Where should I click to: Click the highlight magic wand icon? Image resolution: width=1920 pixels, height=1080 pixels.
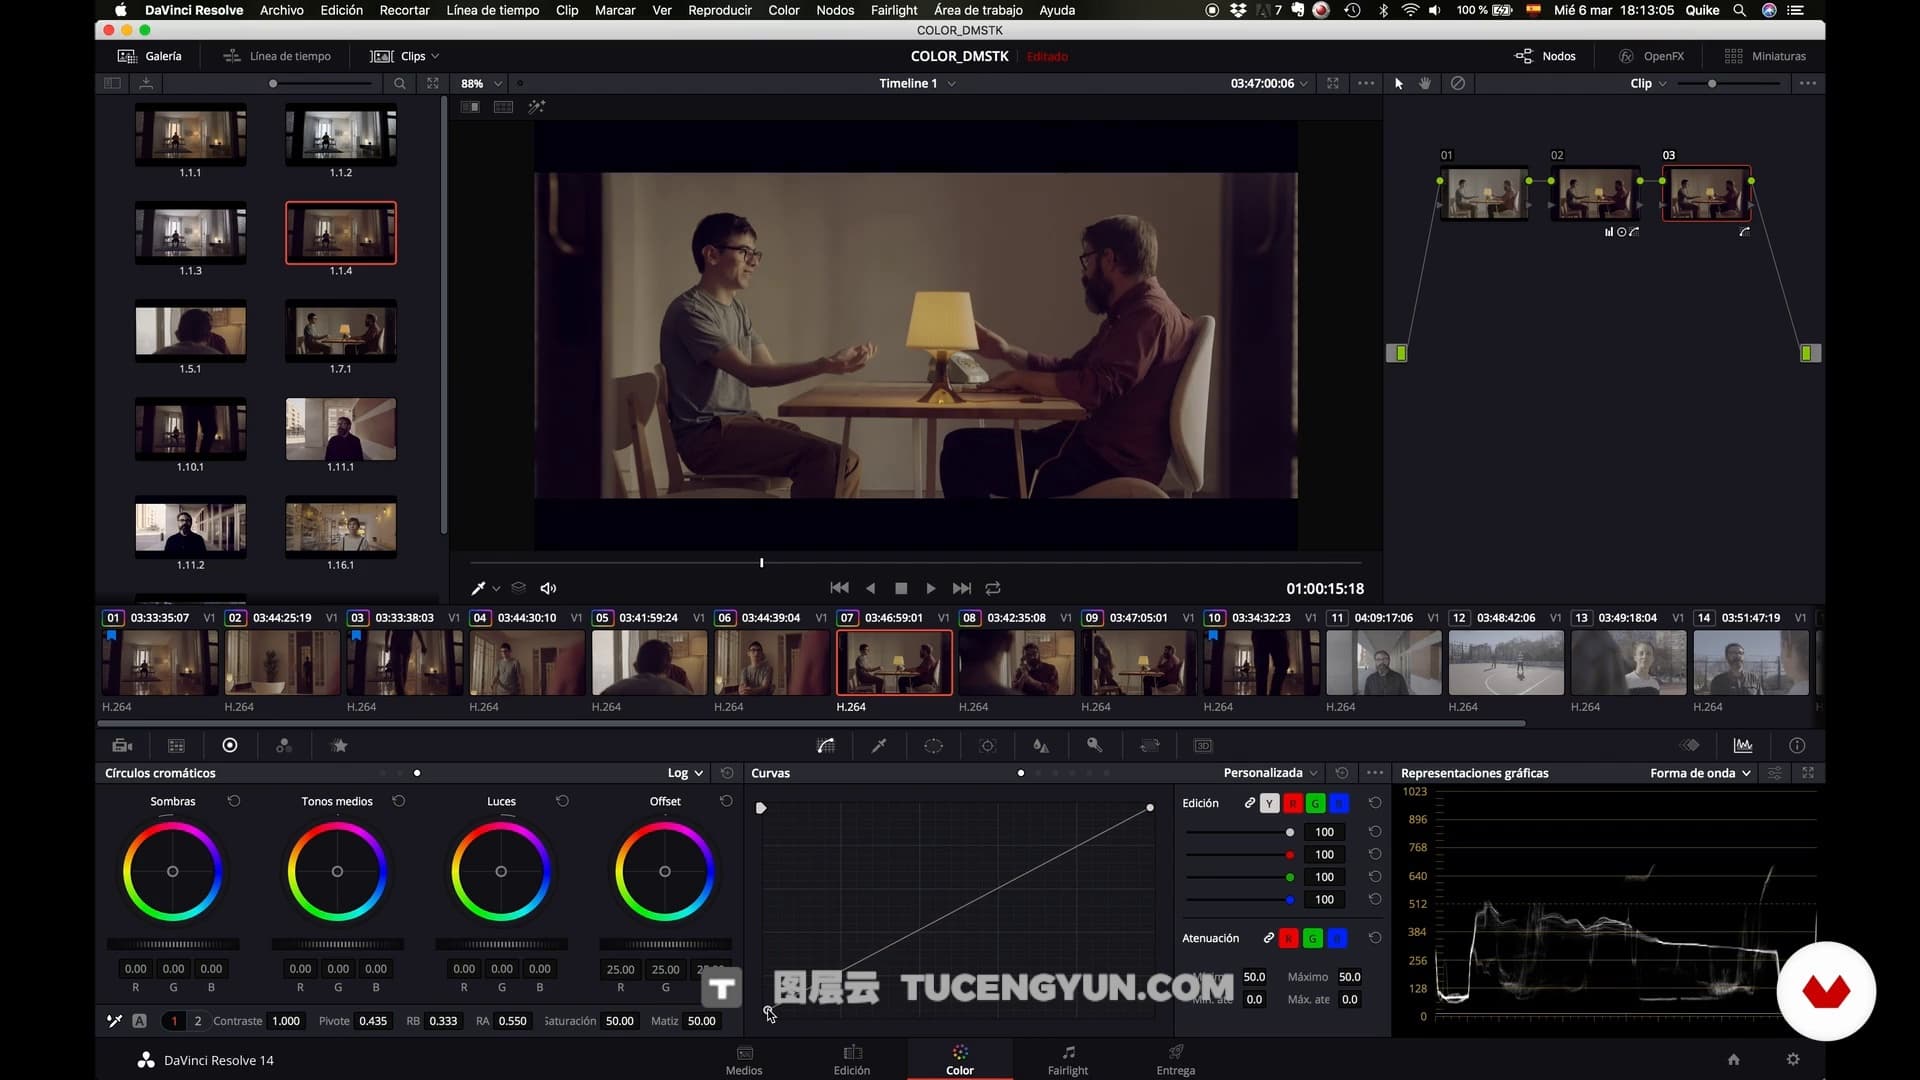pyautogui.click(x=537, y=107)
